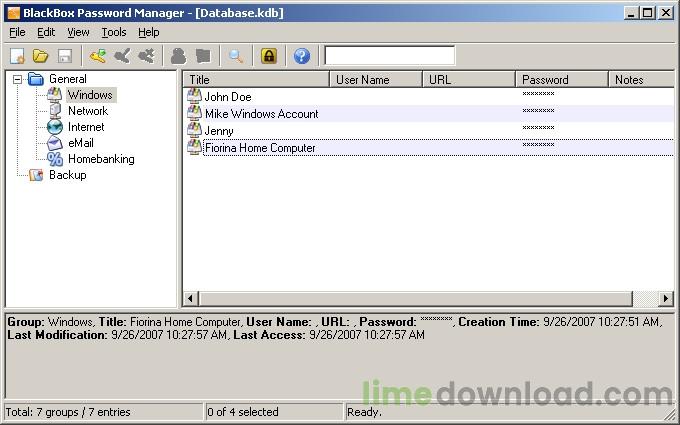Click the New Database toolbar icon

18,56
